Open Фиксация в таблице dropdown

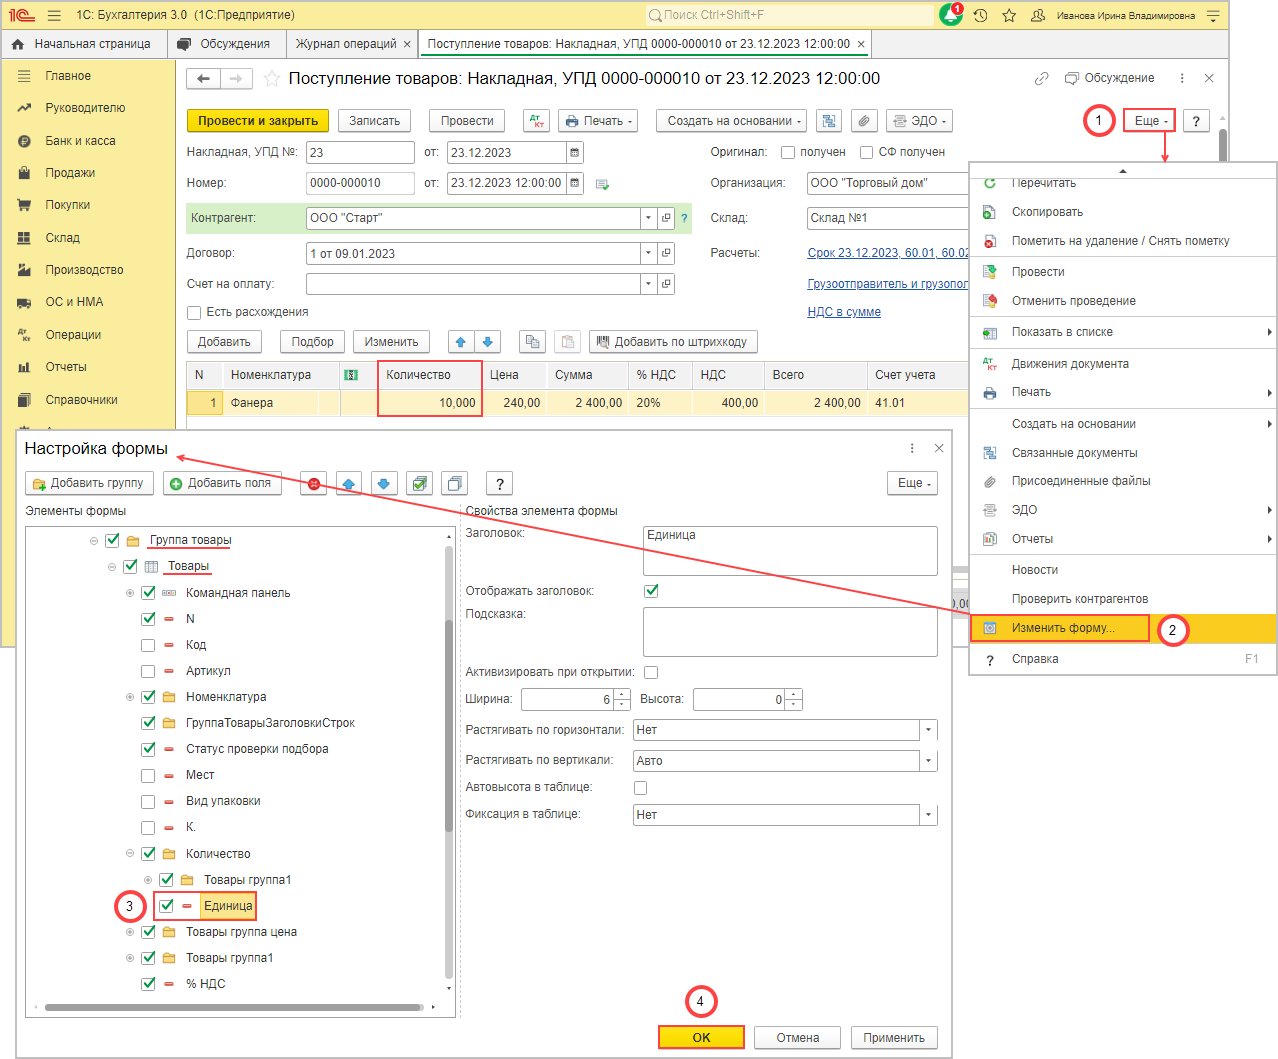[929, 815]
